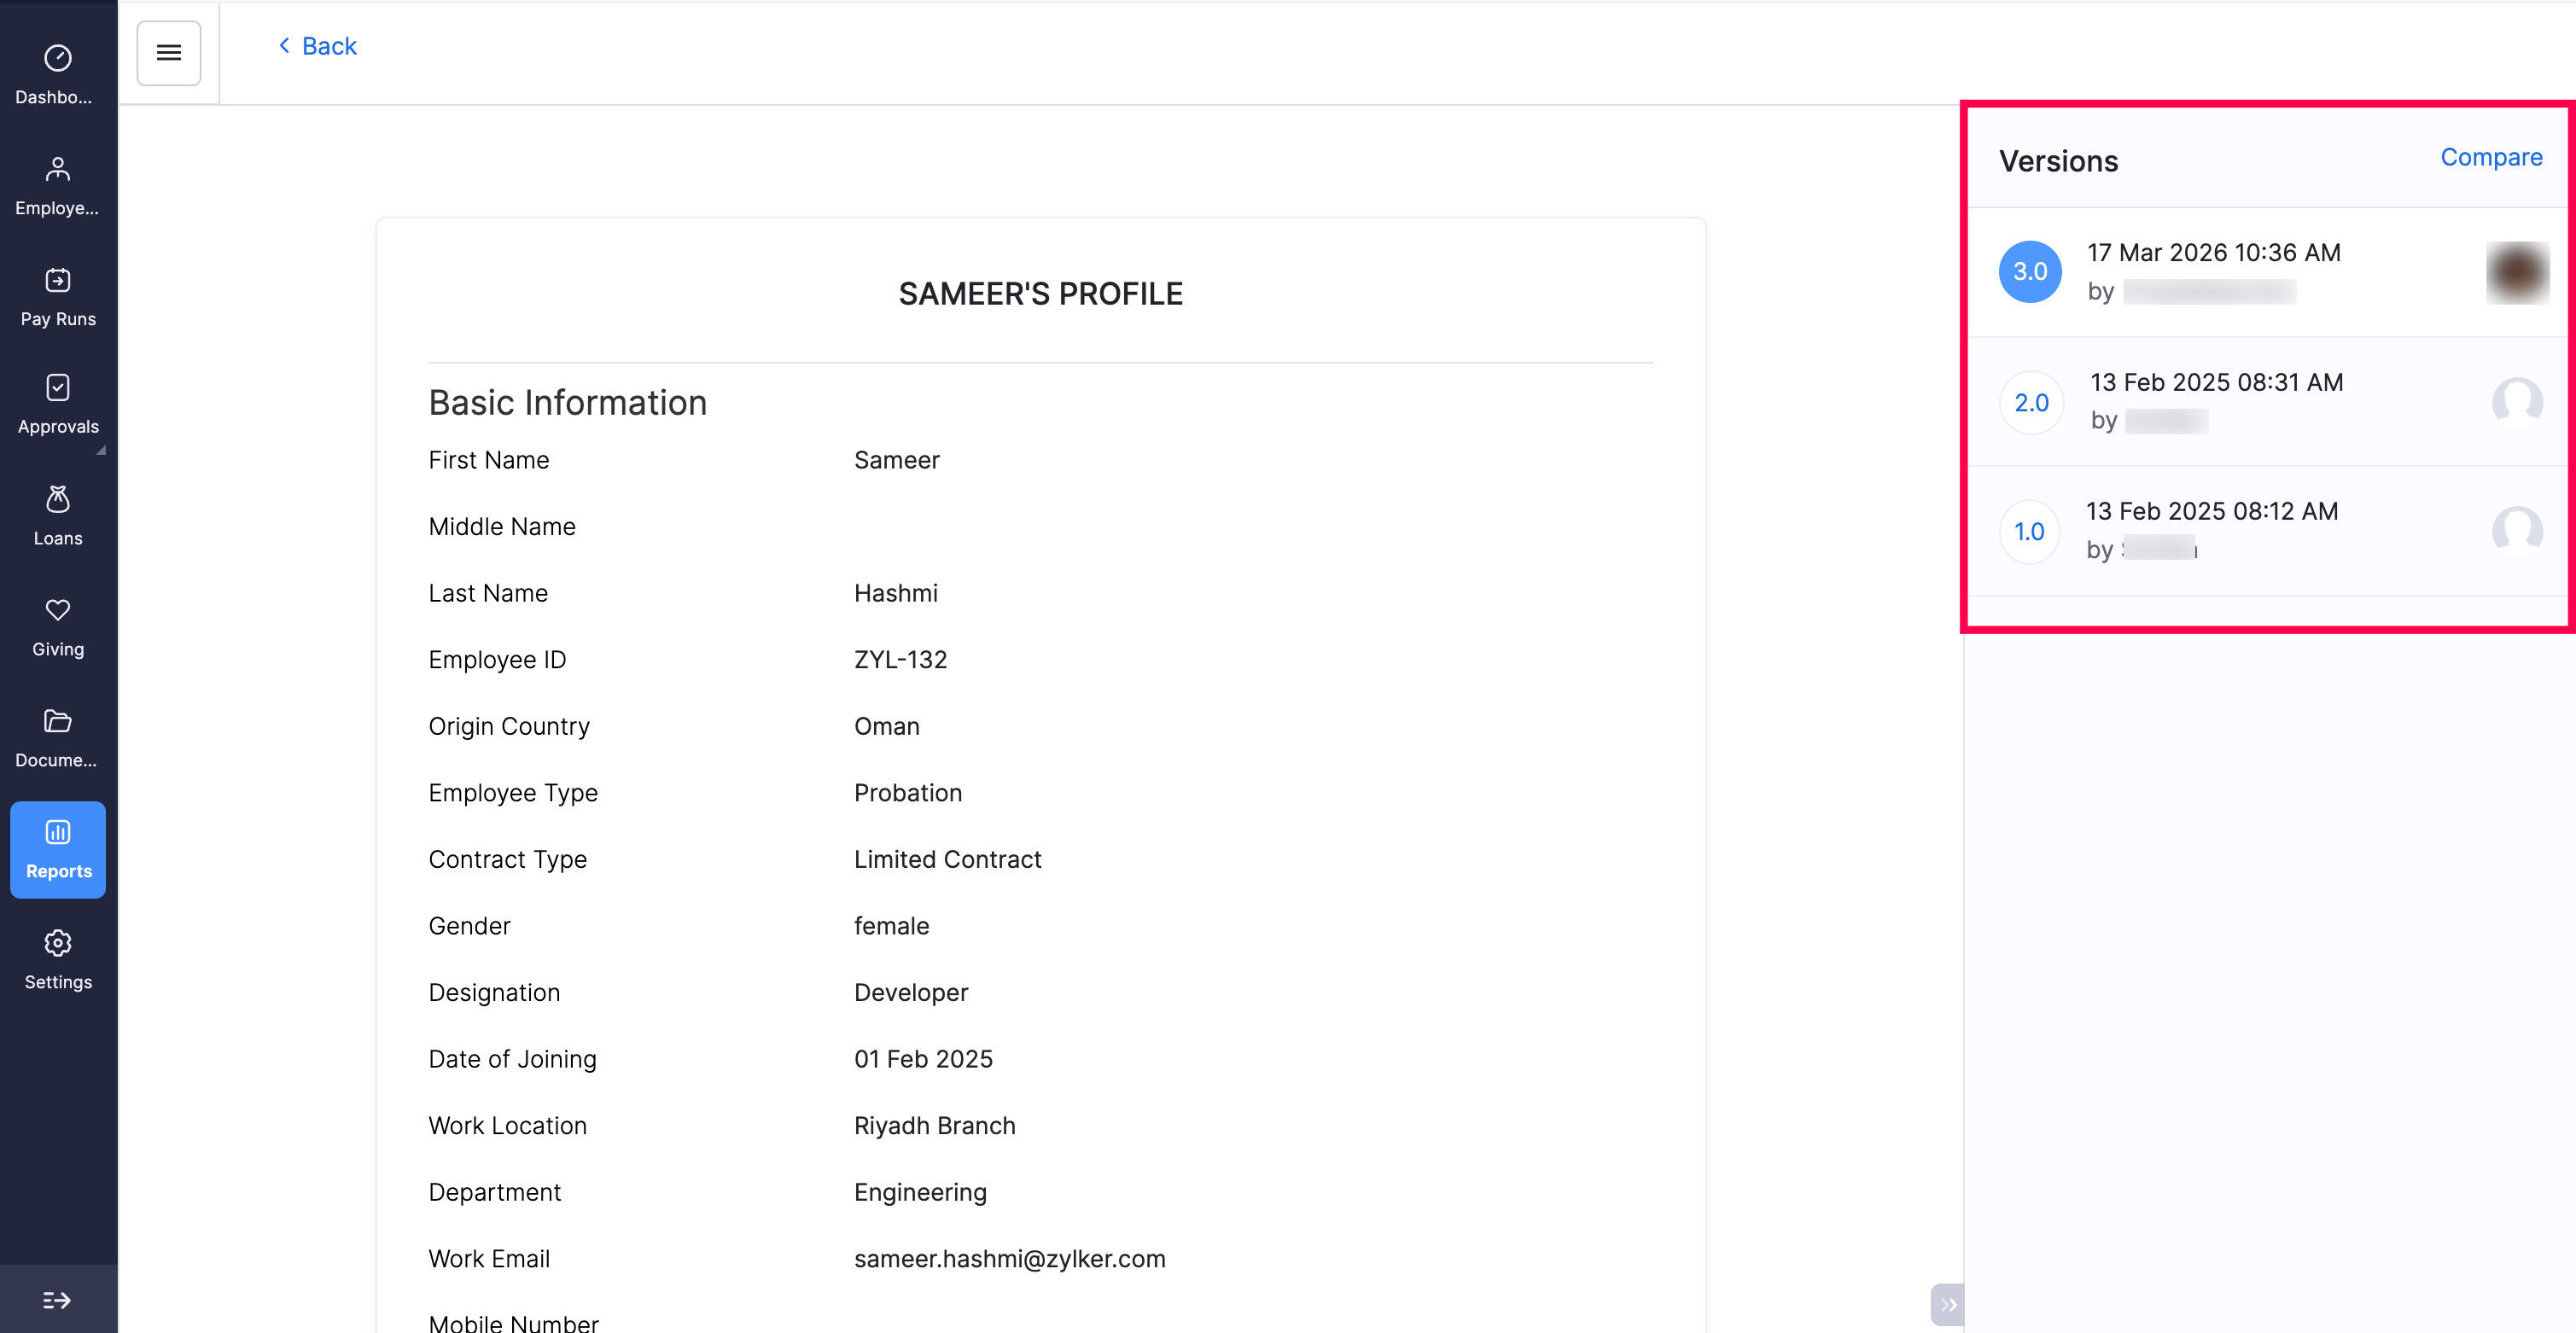
Task: Open Pay Runs from sidebar
Action: click(x=58, y=282)
